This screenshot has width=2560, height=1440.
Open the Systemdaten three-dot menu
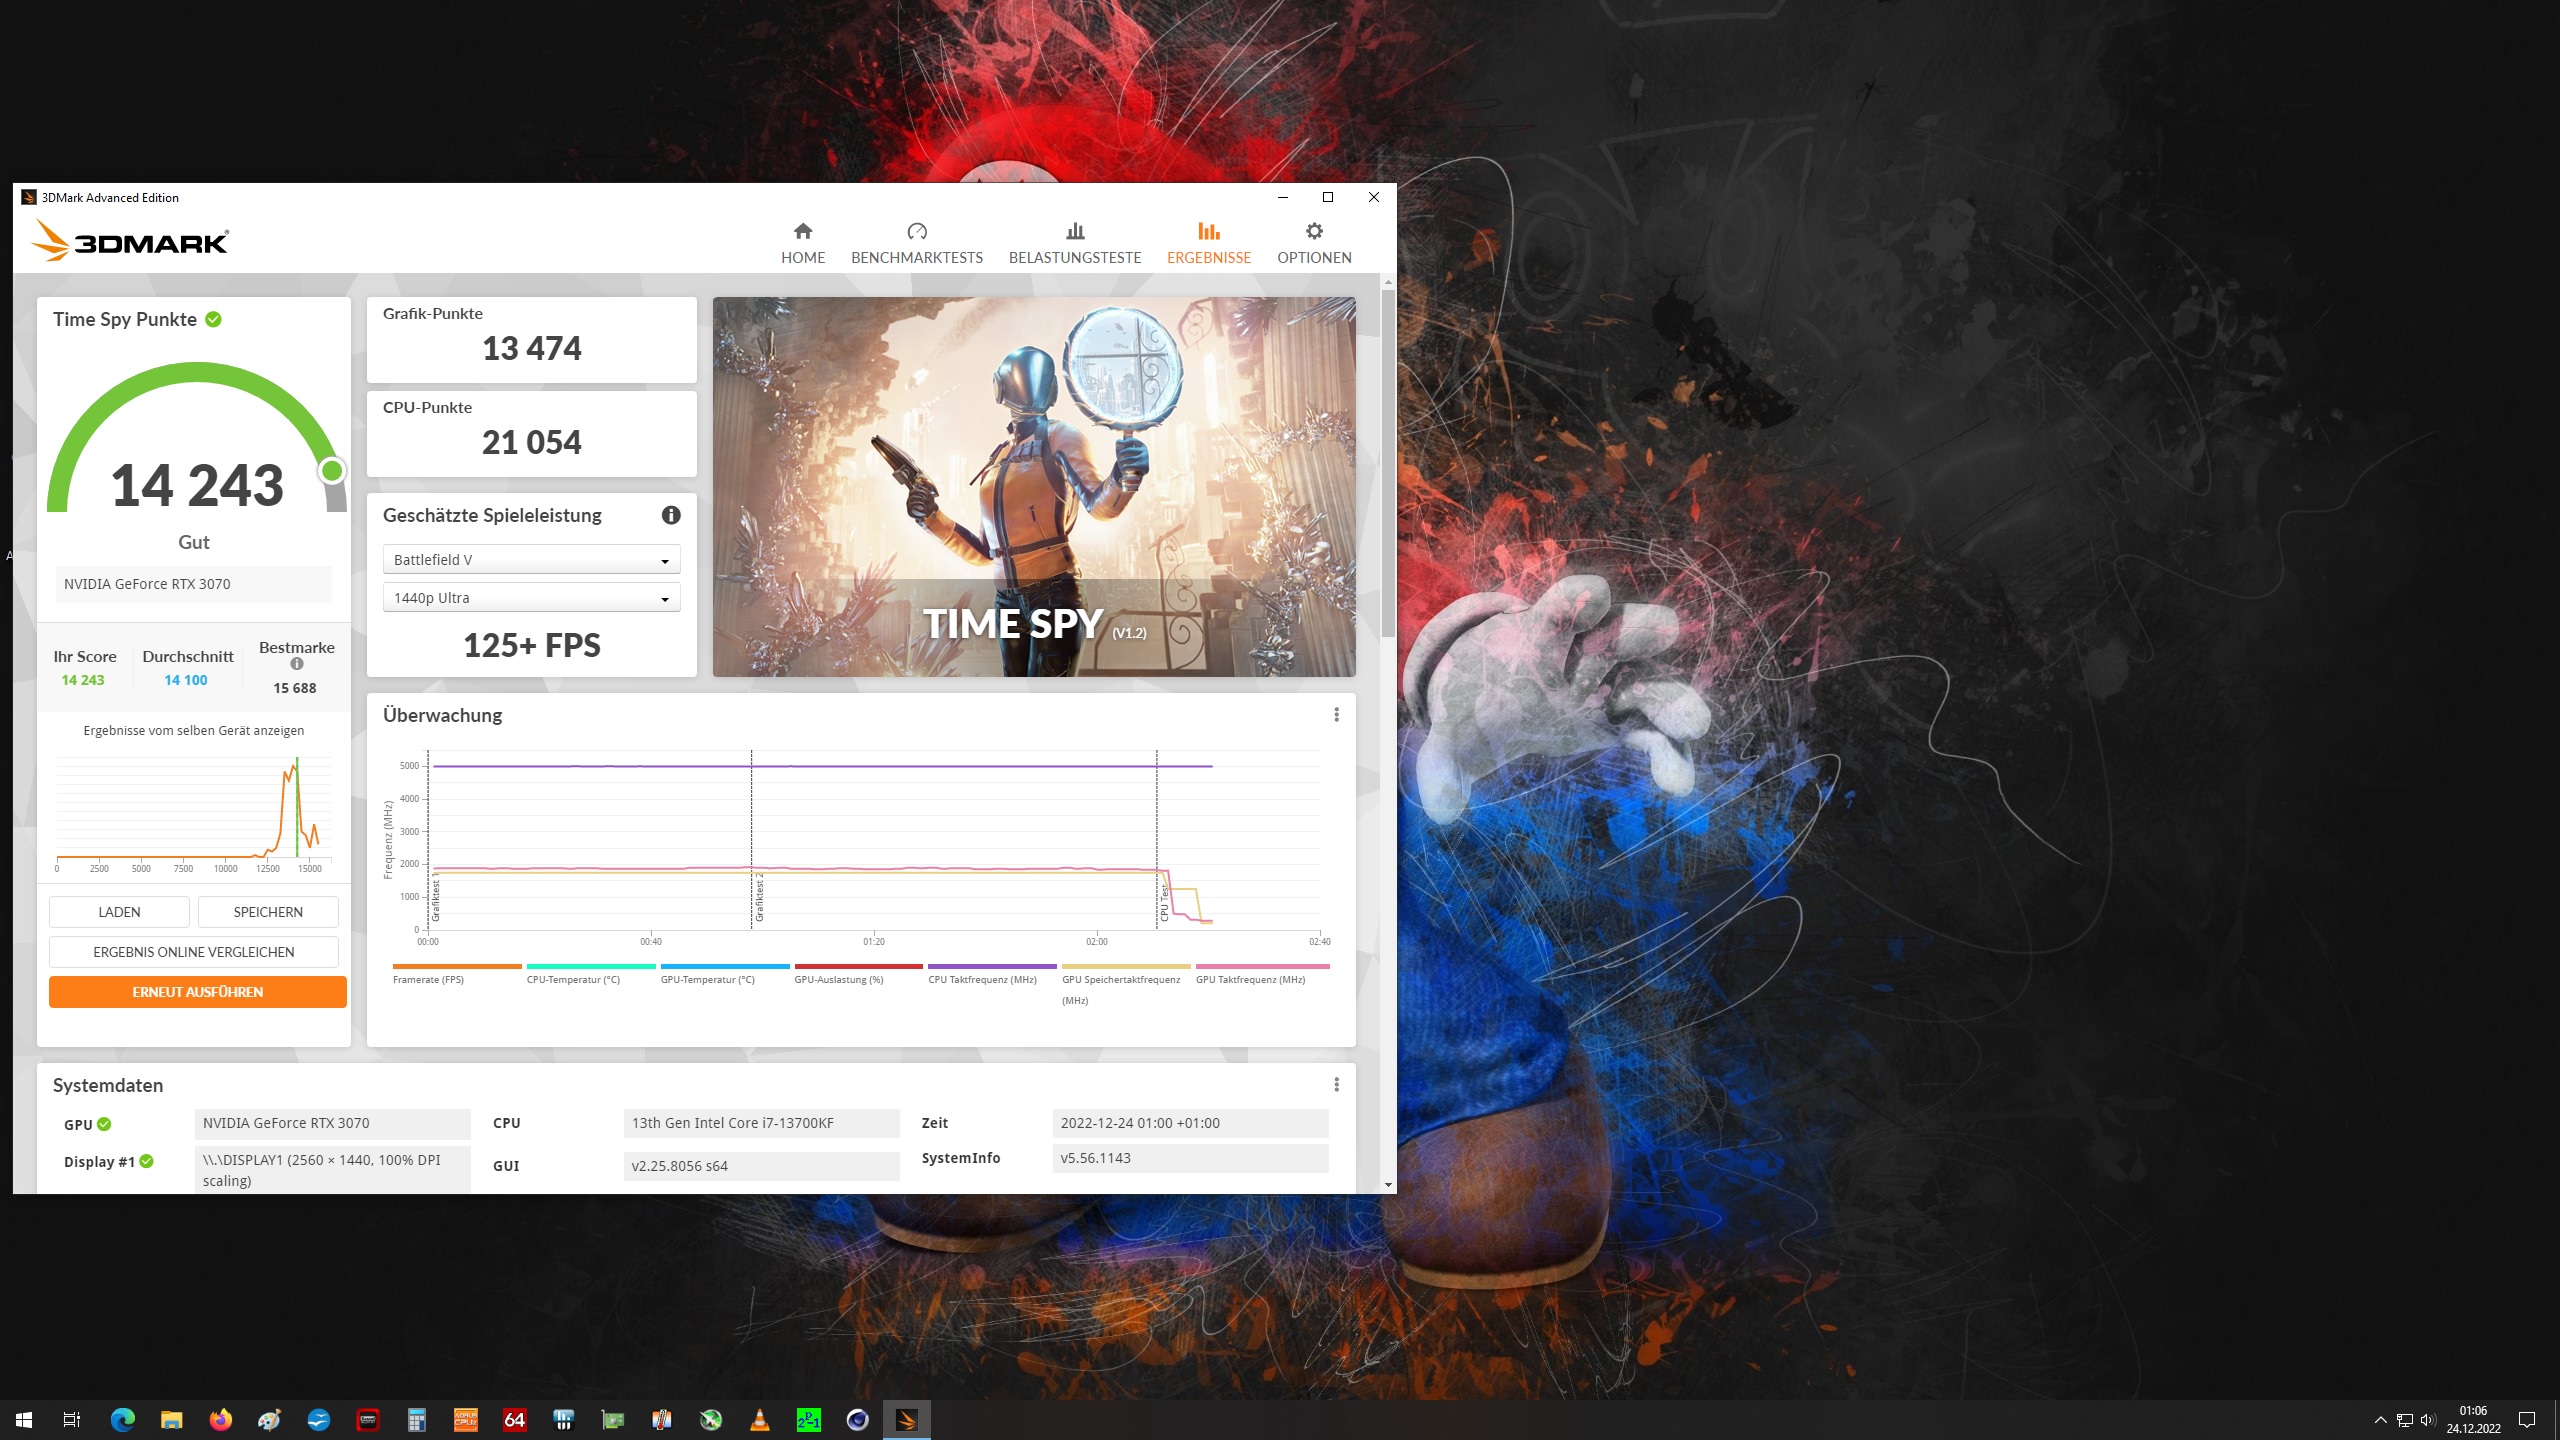pyautogui.click(x=1336, y=1083)
